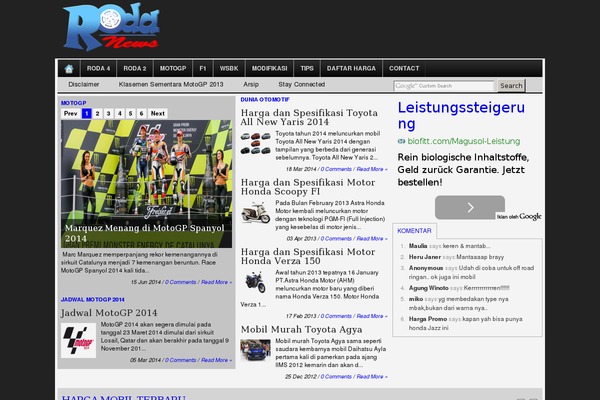This screenshot has width=600, height=400.
Task: Open the MODIFIKASI section
Action: tap(269, 69)
